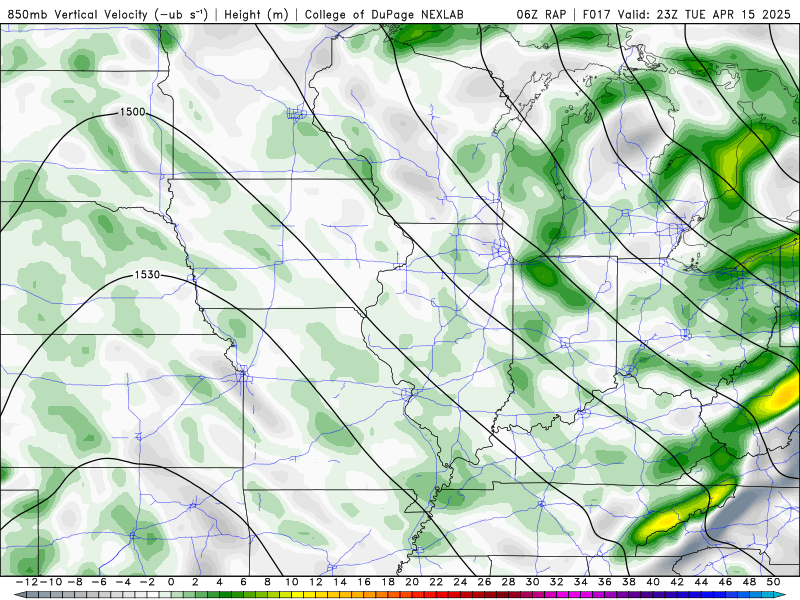Click the '-2' colorbar tick label
Screen dimensions: 800x600
tap(147, 582)
